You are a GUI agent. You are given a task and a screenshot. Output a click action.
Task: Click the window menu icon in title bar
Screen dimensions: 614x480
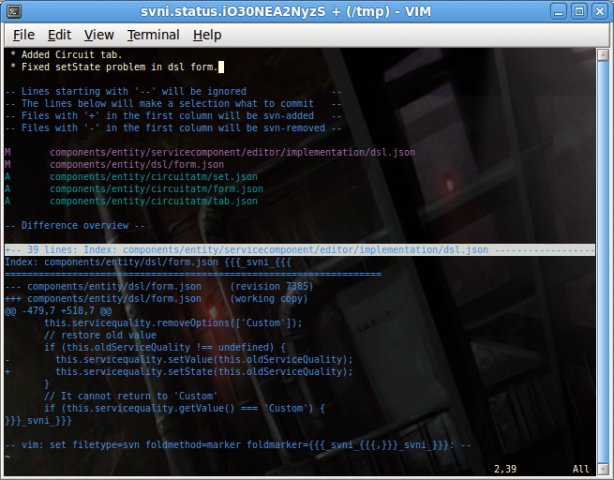12,11
